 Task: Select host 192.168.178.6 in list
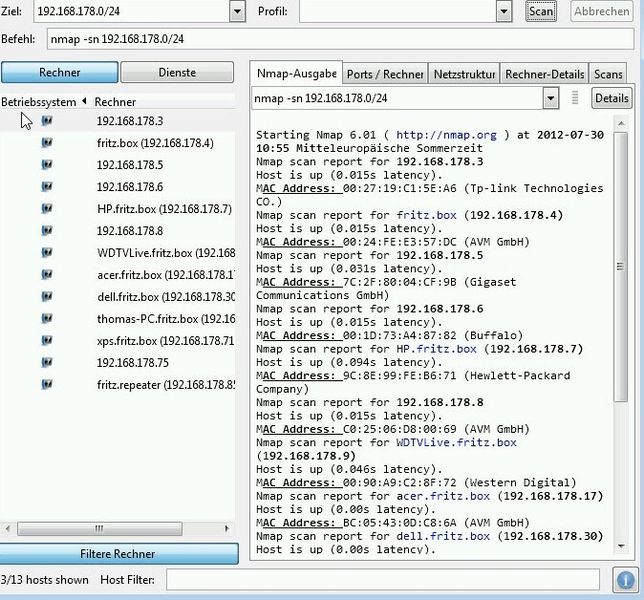[x=130, y=187]
